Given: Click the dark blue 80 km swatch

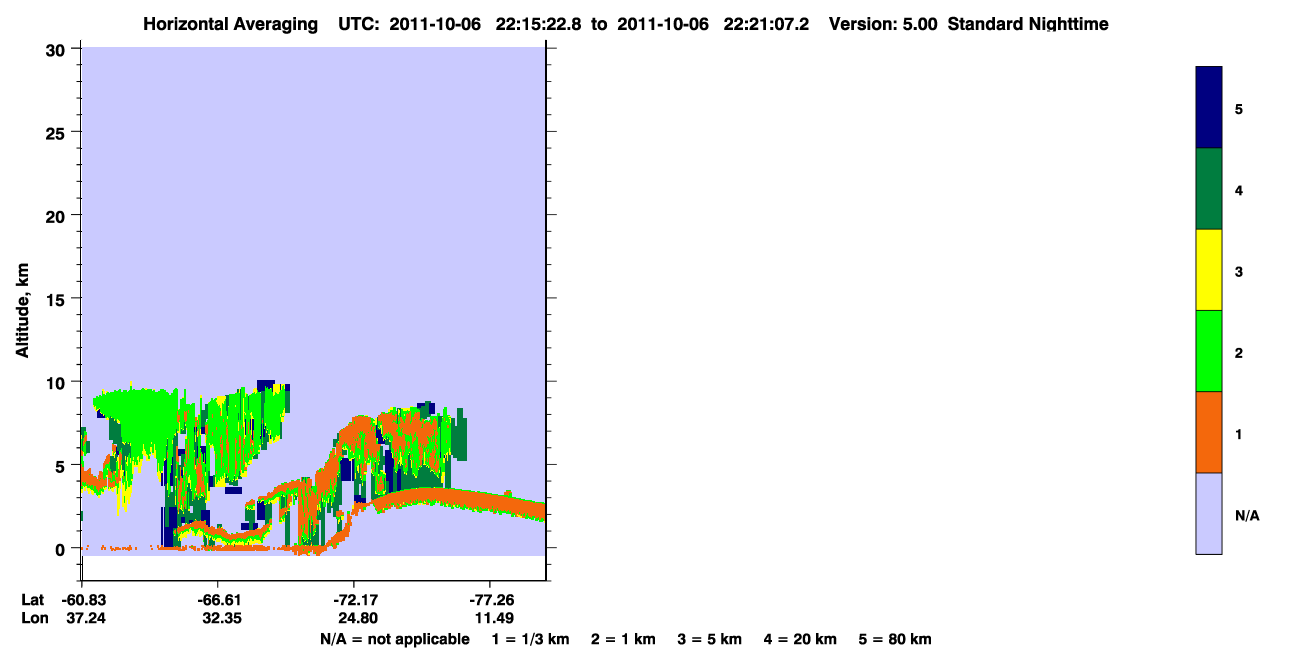Looking at the screenshot, I should pos(1209,107).
